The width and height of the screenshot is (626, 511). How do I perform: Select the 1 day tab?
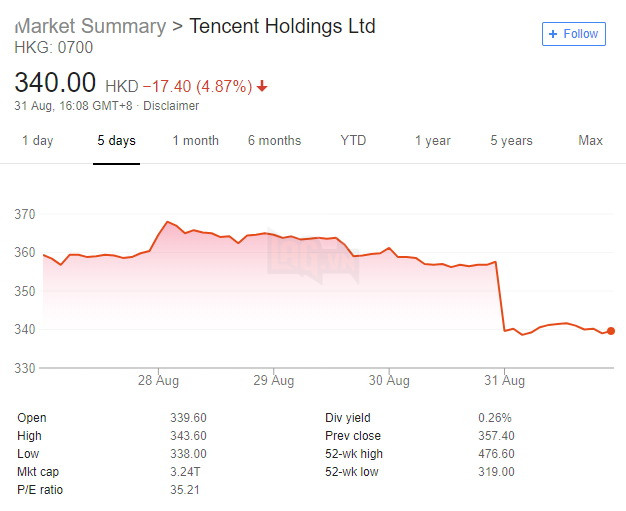tap(37, 141)
